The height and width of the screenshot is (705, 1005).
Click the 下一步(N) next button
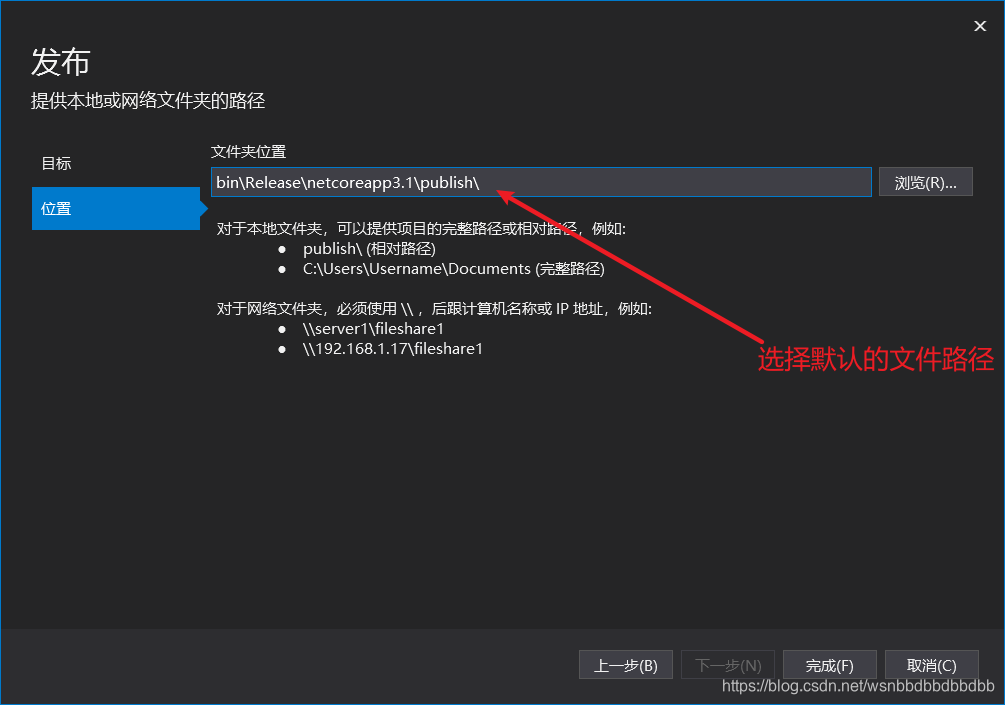point(728,664)
